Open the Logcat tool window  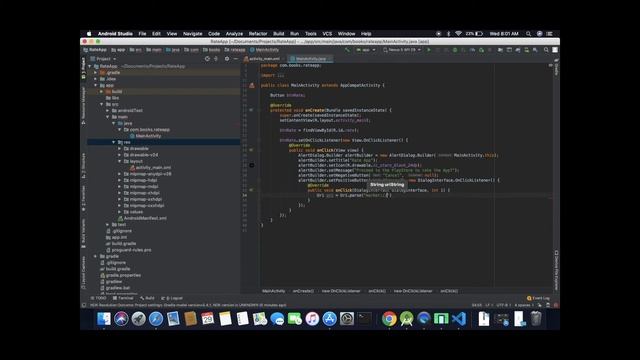coord(172,298)
